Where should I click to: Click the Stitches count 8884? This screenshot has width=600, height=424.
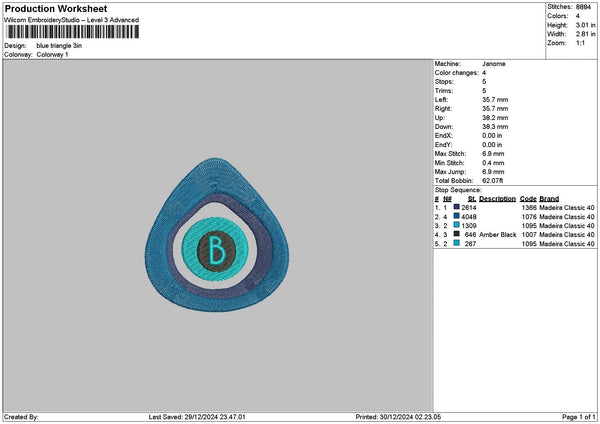[585, 6]
